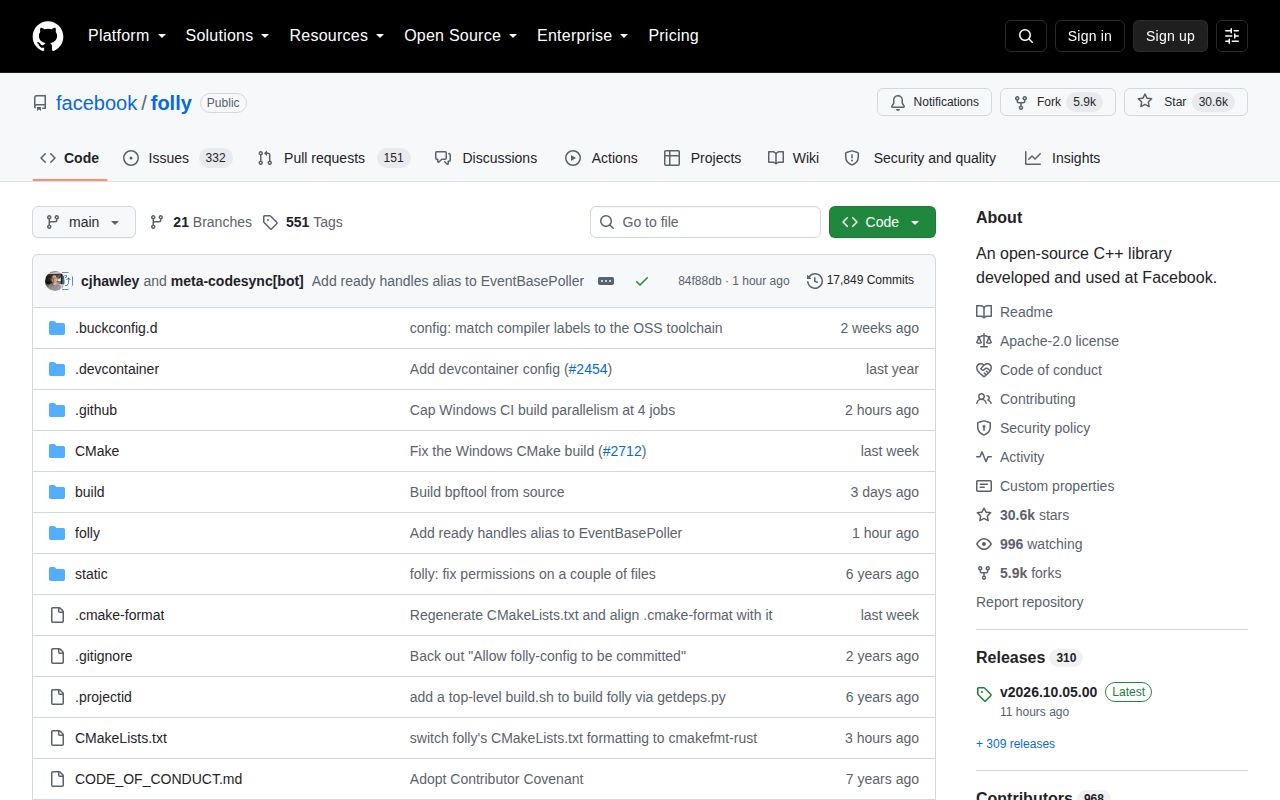The width and height of the screenshot is (1280, 800).
Task: Click the + 309 releases link
Action: 1015,744
